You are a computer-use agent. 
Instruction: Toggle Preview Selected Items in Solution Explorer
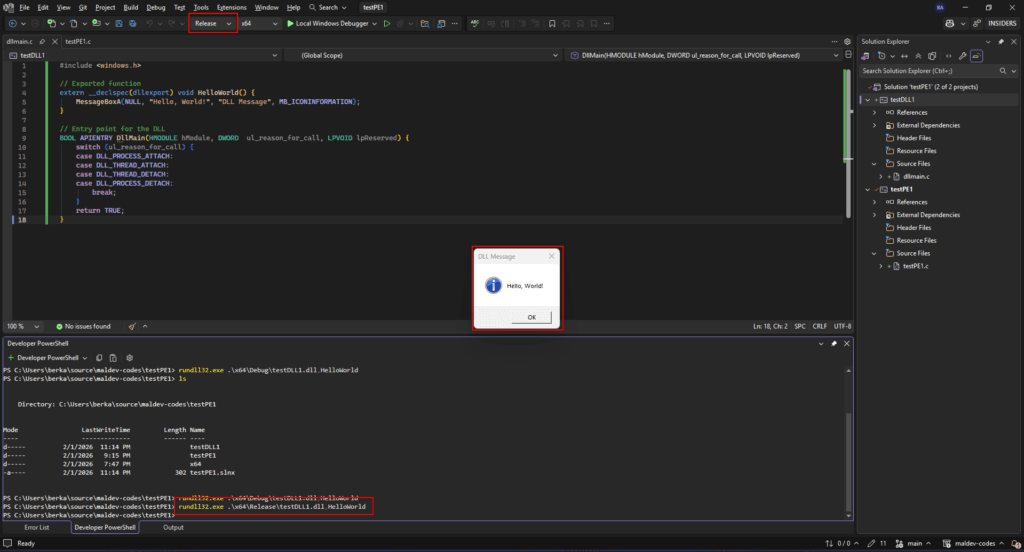(976, 56)
